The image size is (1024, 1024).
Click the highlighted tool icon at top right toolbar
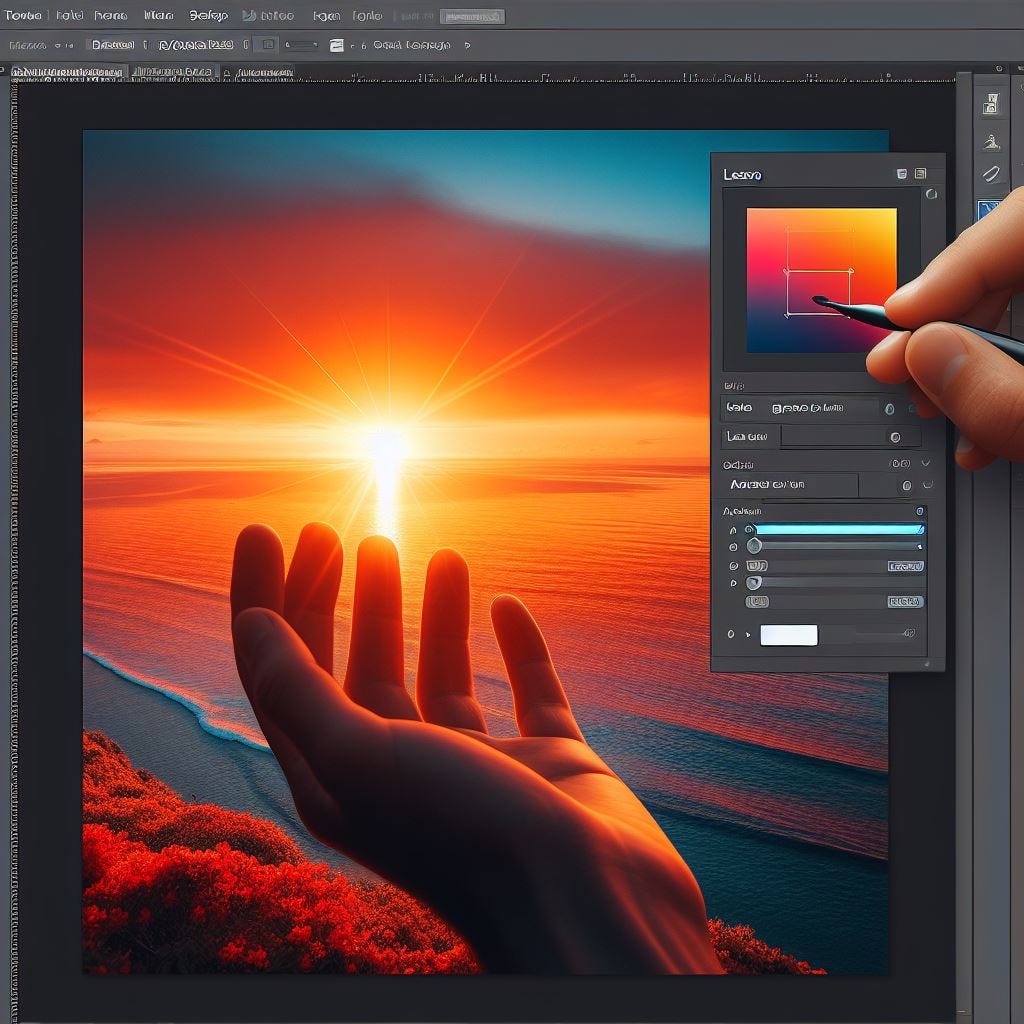pyautogui.click(x=988, y=207)
